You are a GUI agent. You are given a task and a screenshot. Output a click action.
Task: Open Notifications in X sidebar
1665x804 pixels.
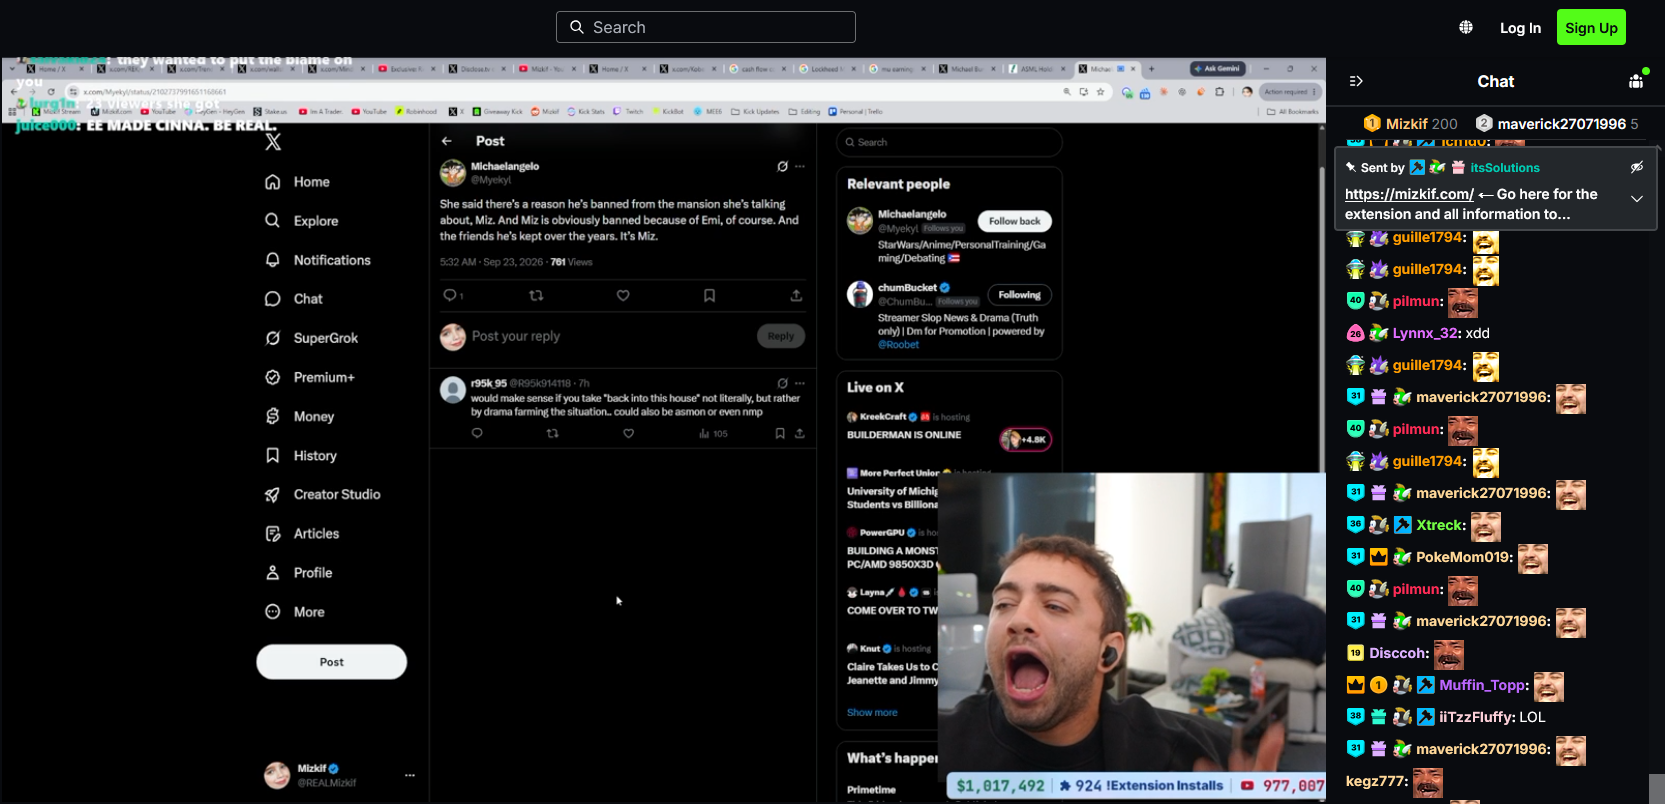pos(318,260)
